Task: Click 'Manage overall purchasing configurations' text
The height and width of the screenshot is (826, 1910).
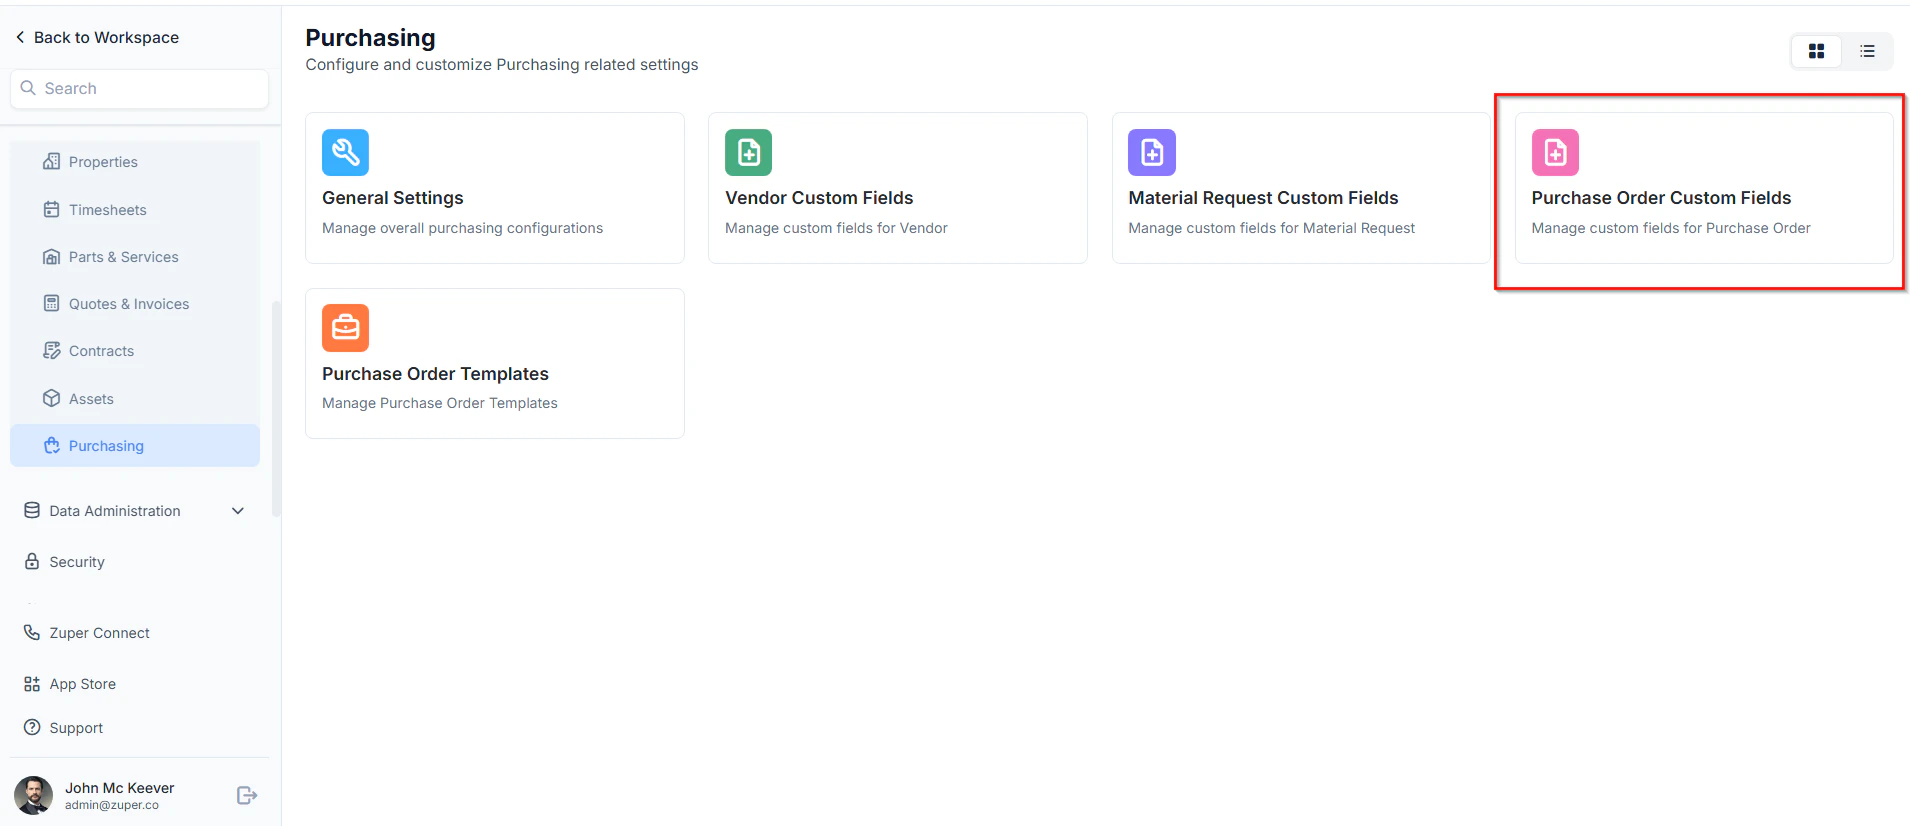Action: pyautogui.click(x=462, y=228)
